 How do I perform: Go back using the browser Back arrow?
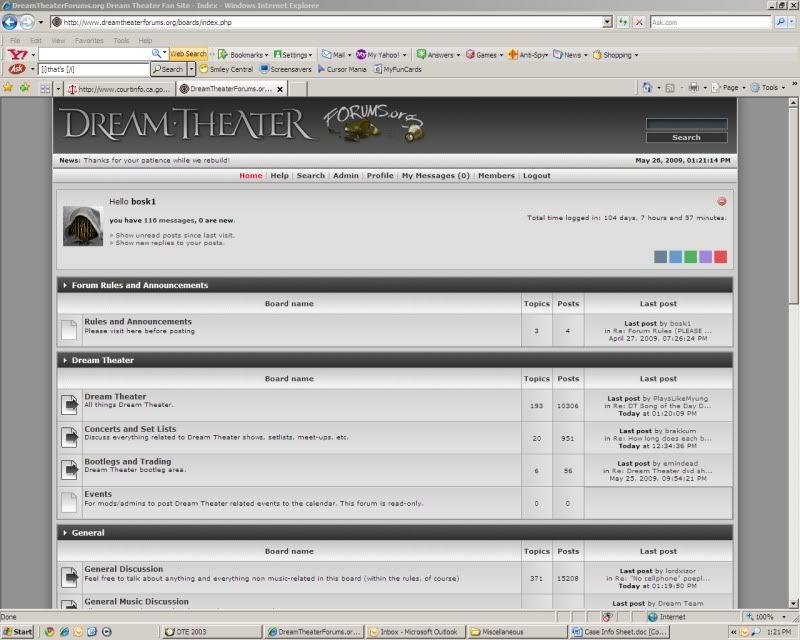(x=10, y=22)
